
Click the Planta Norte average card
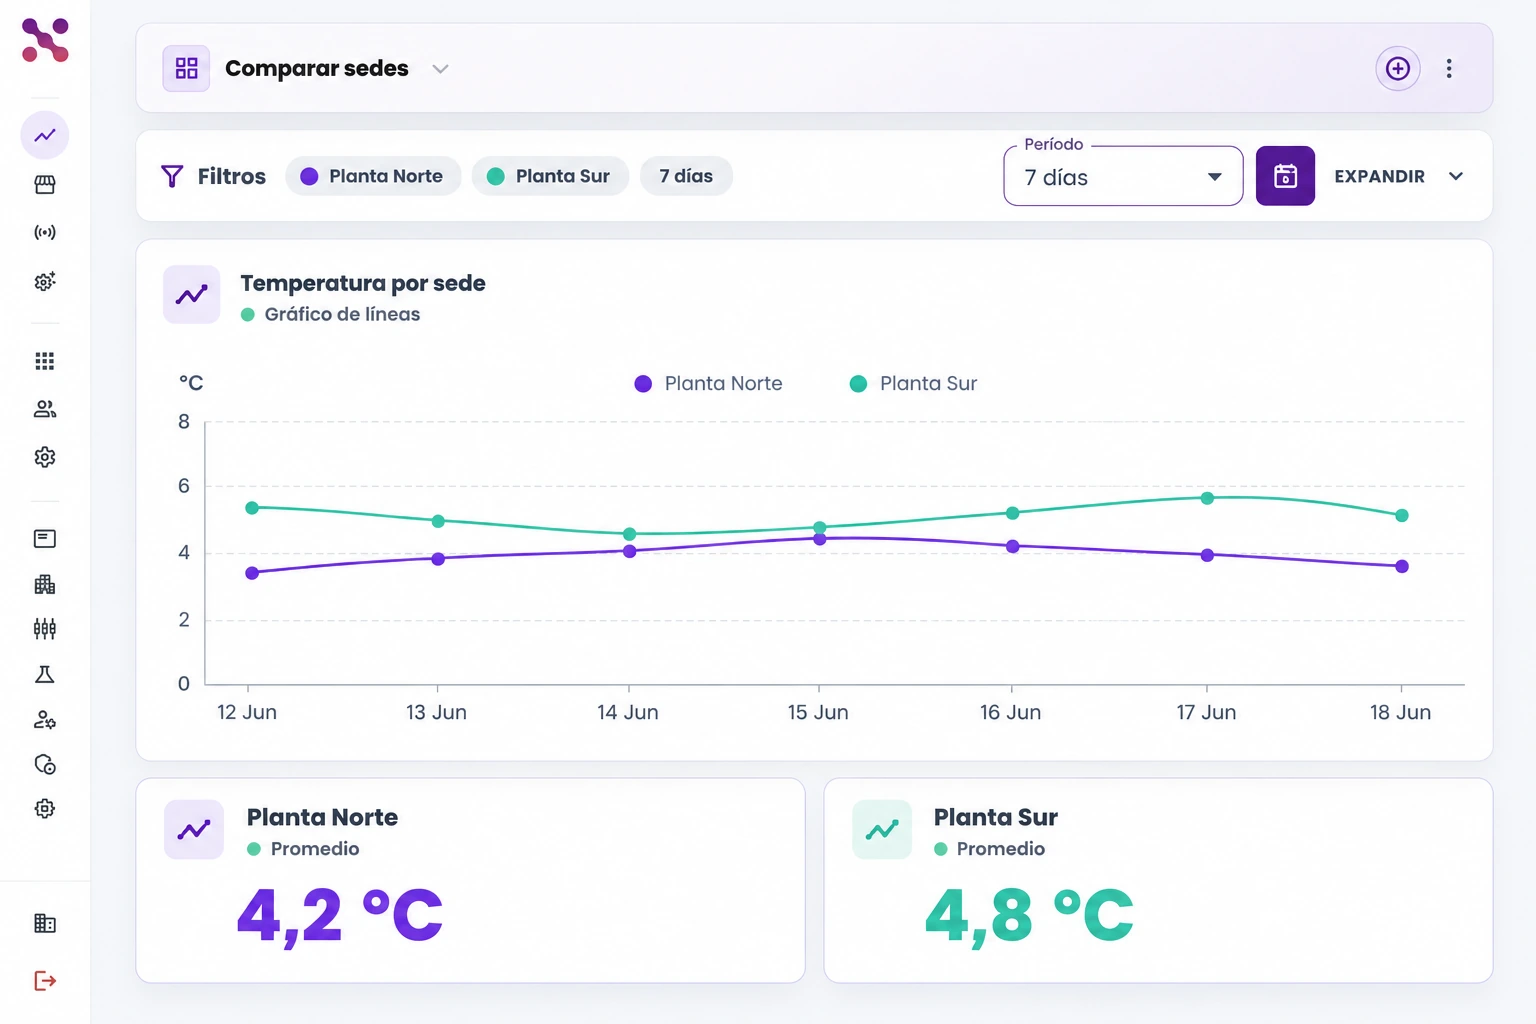coord(470,880)
